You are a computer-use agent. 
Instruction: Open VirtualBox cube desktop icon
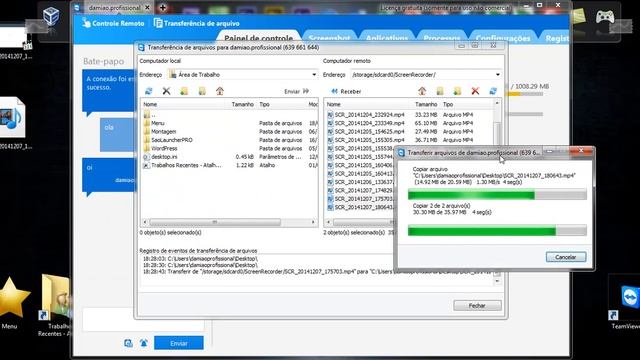pyautogui.click(x=51, y=16)
